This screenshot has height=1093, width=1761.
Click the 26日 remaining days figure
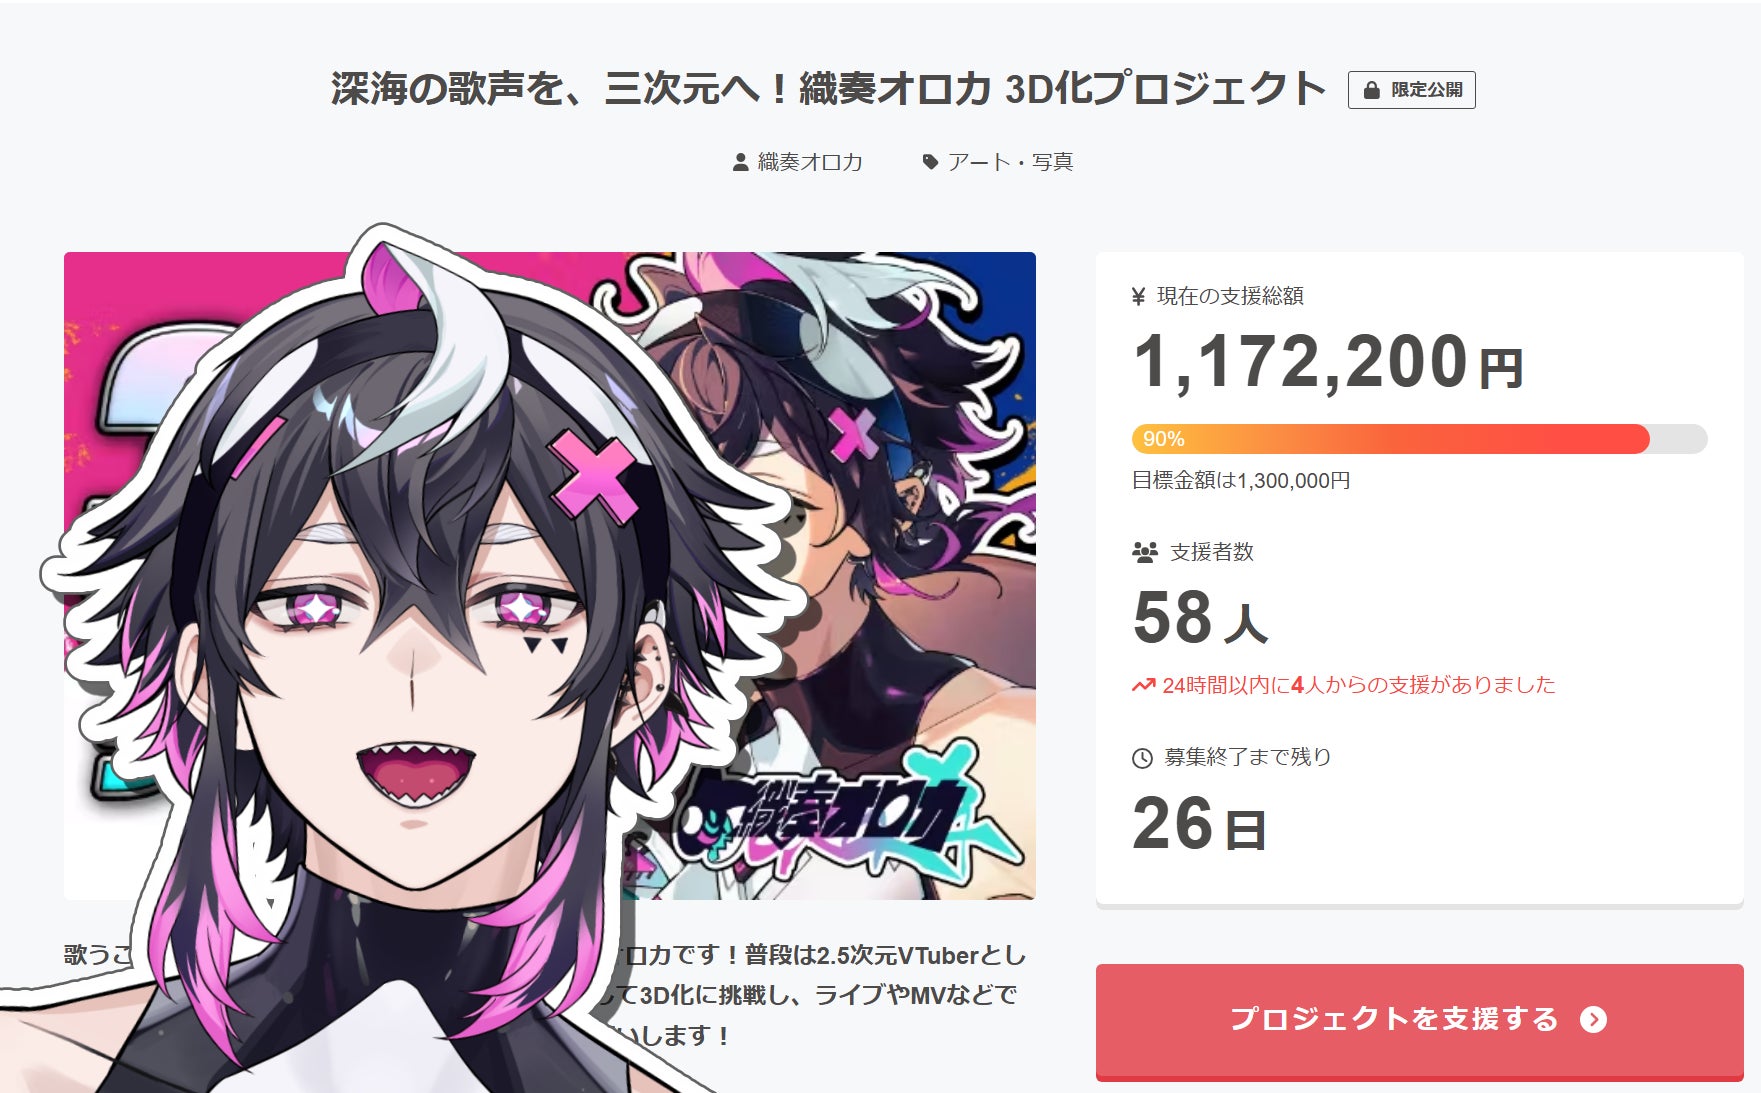[1199, 825]
